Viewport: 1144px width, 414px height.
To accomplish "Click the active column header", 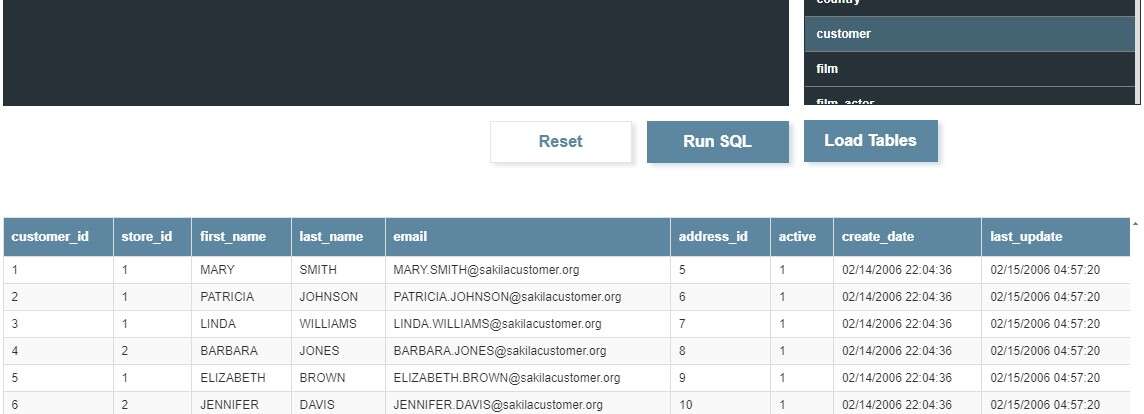I will tap(798, 237).
